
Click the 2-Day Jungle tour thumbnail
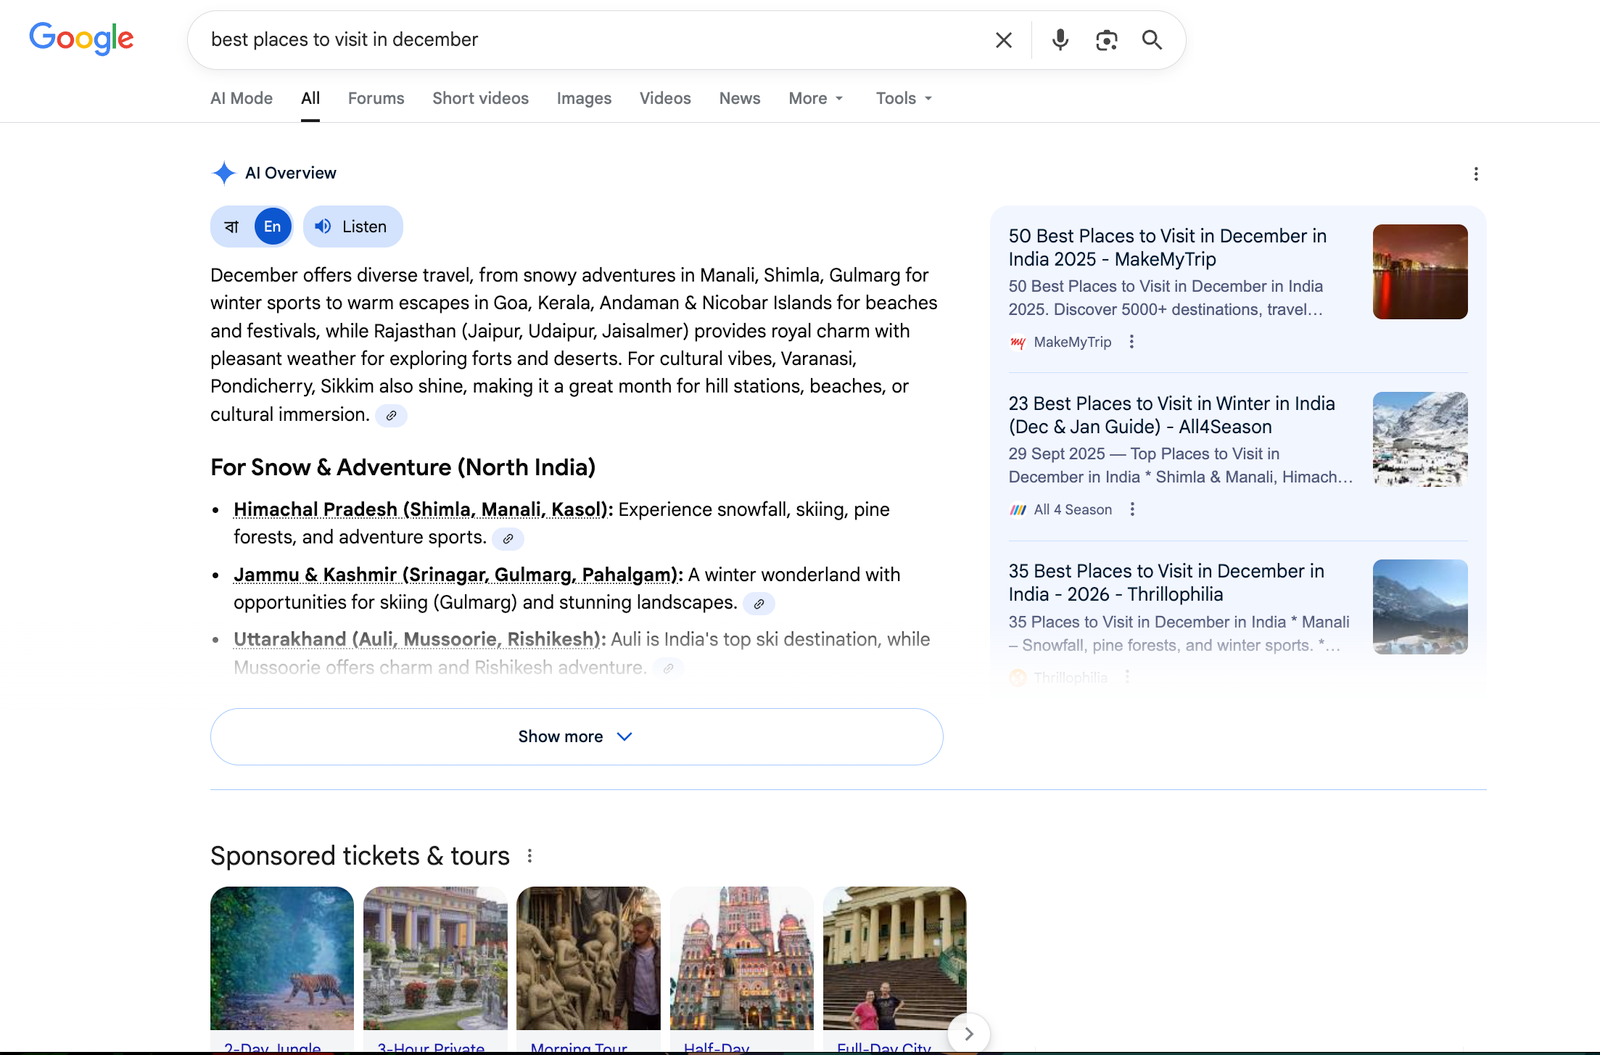pos(281,958)
